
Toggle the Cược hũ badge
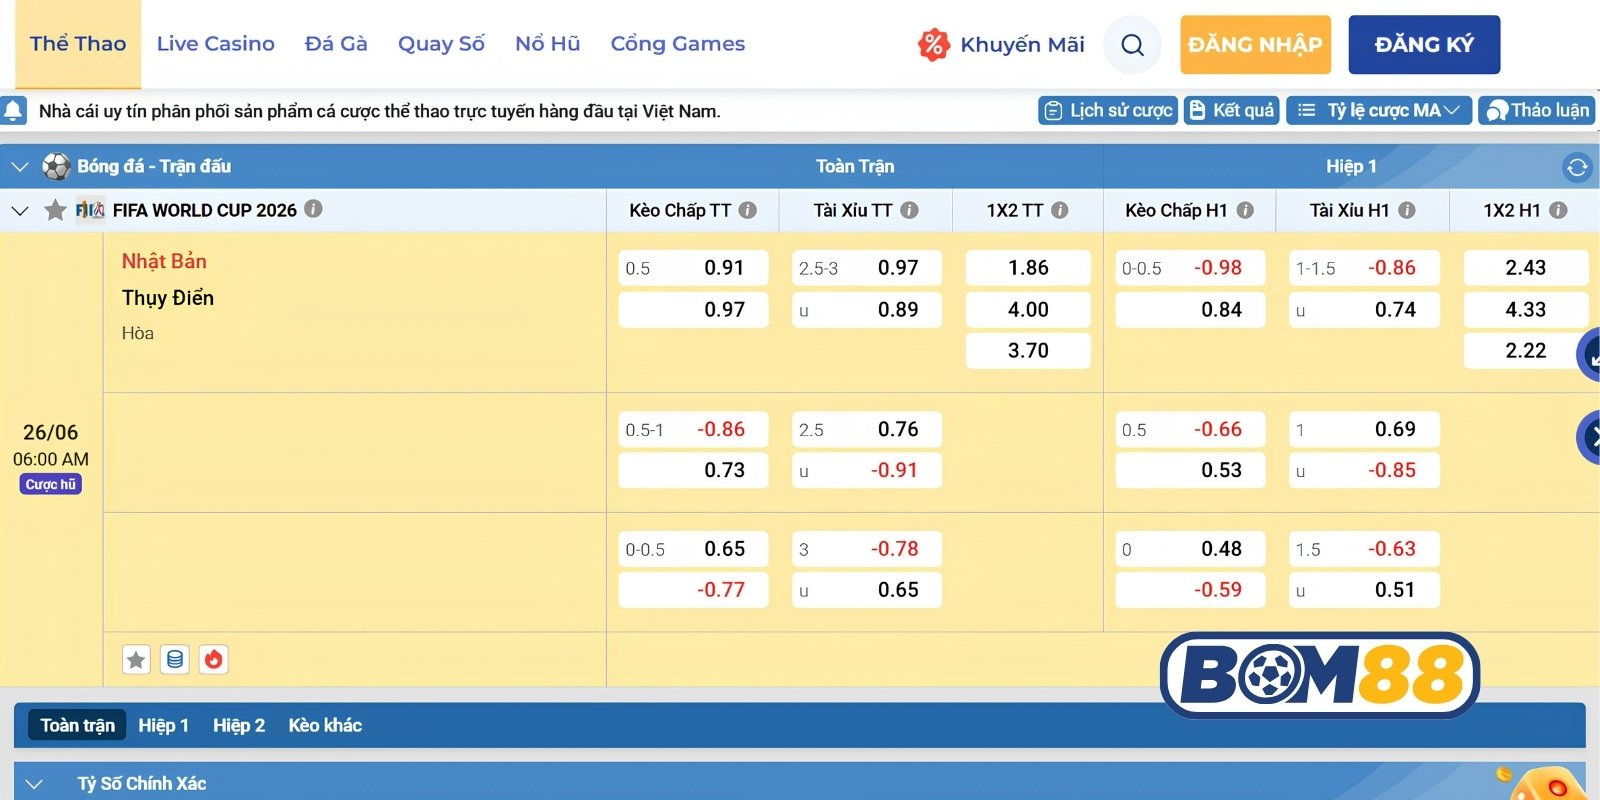51,484
